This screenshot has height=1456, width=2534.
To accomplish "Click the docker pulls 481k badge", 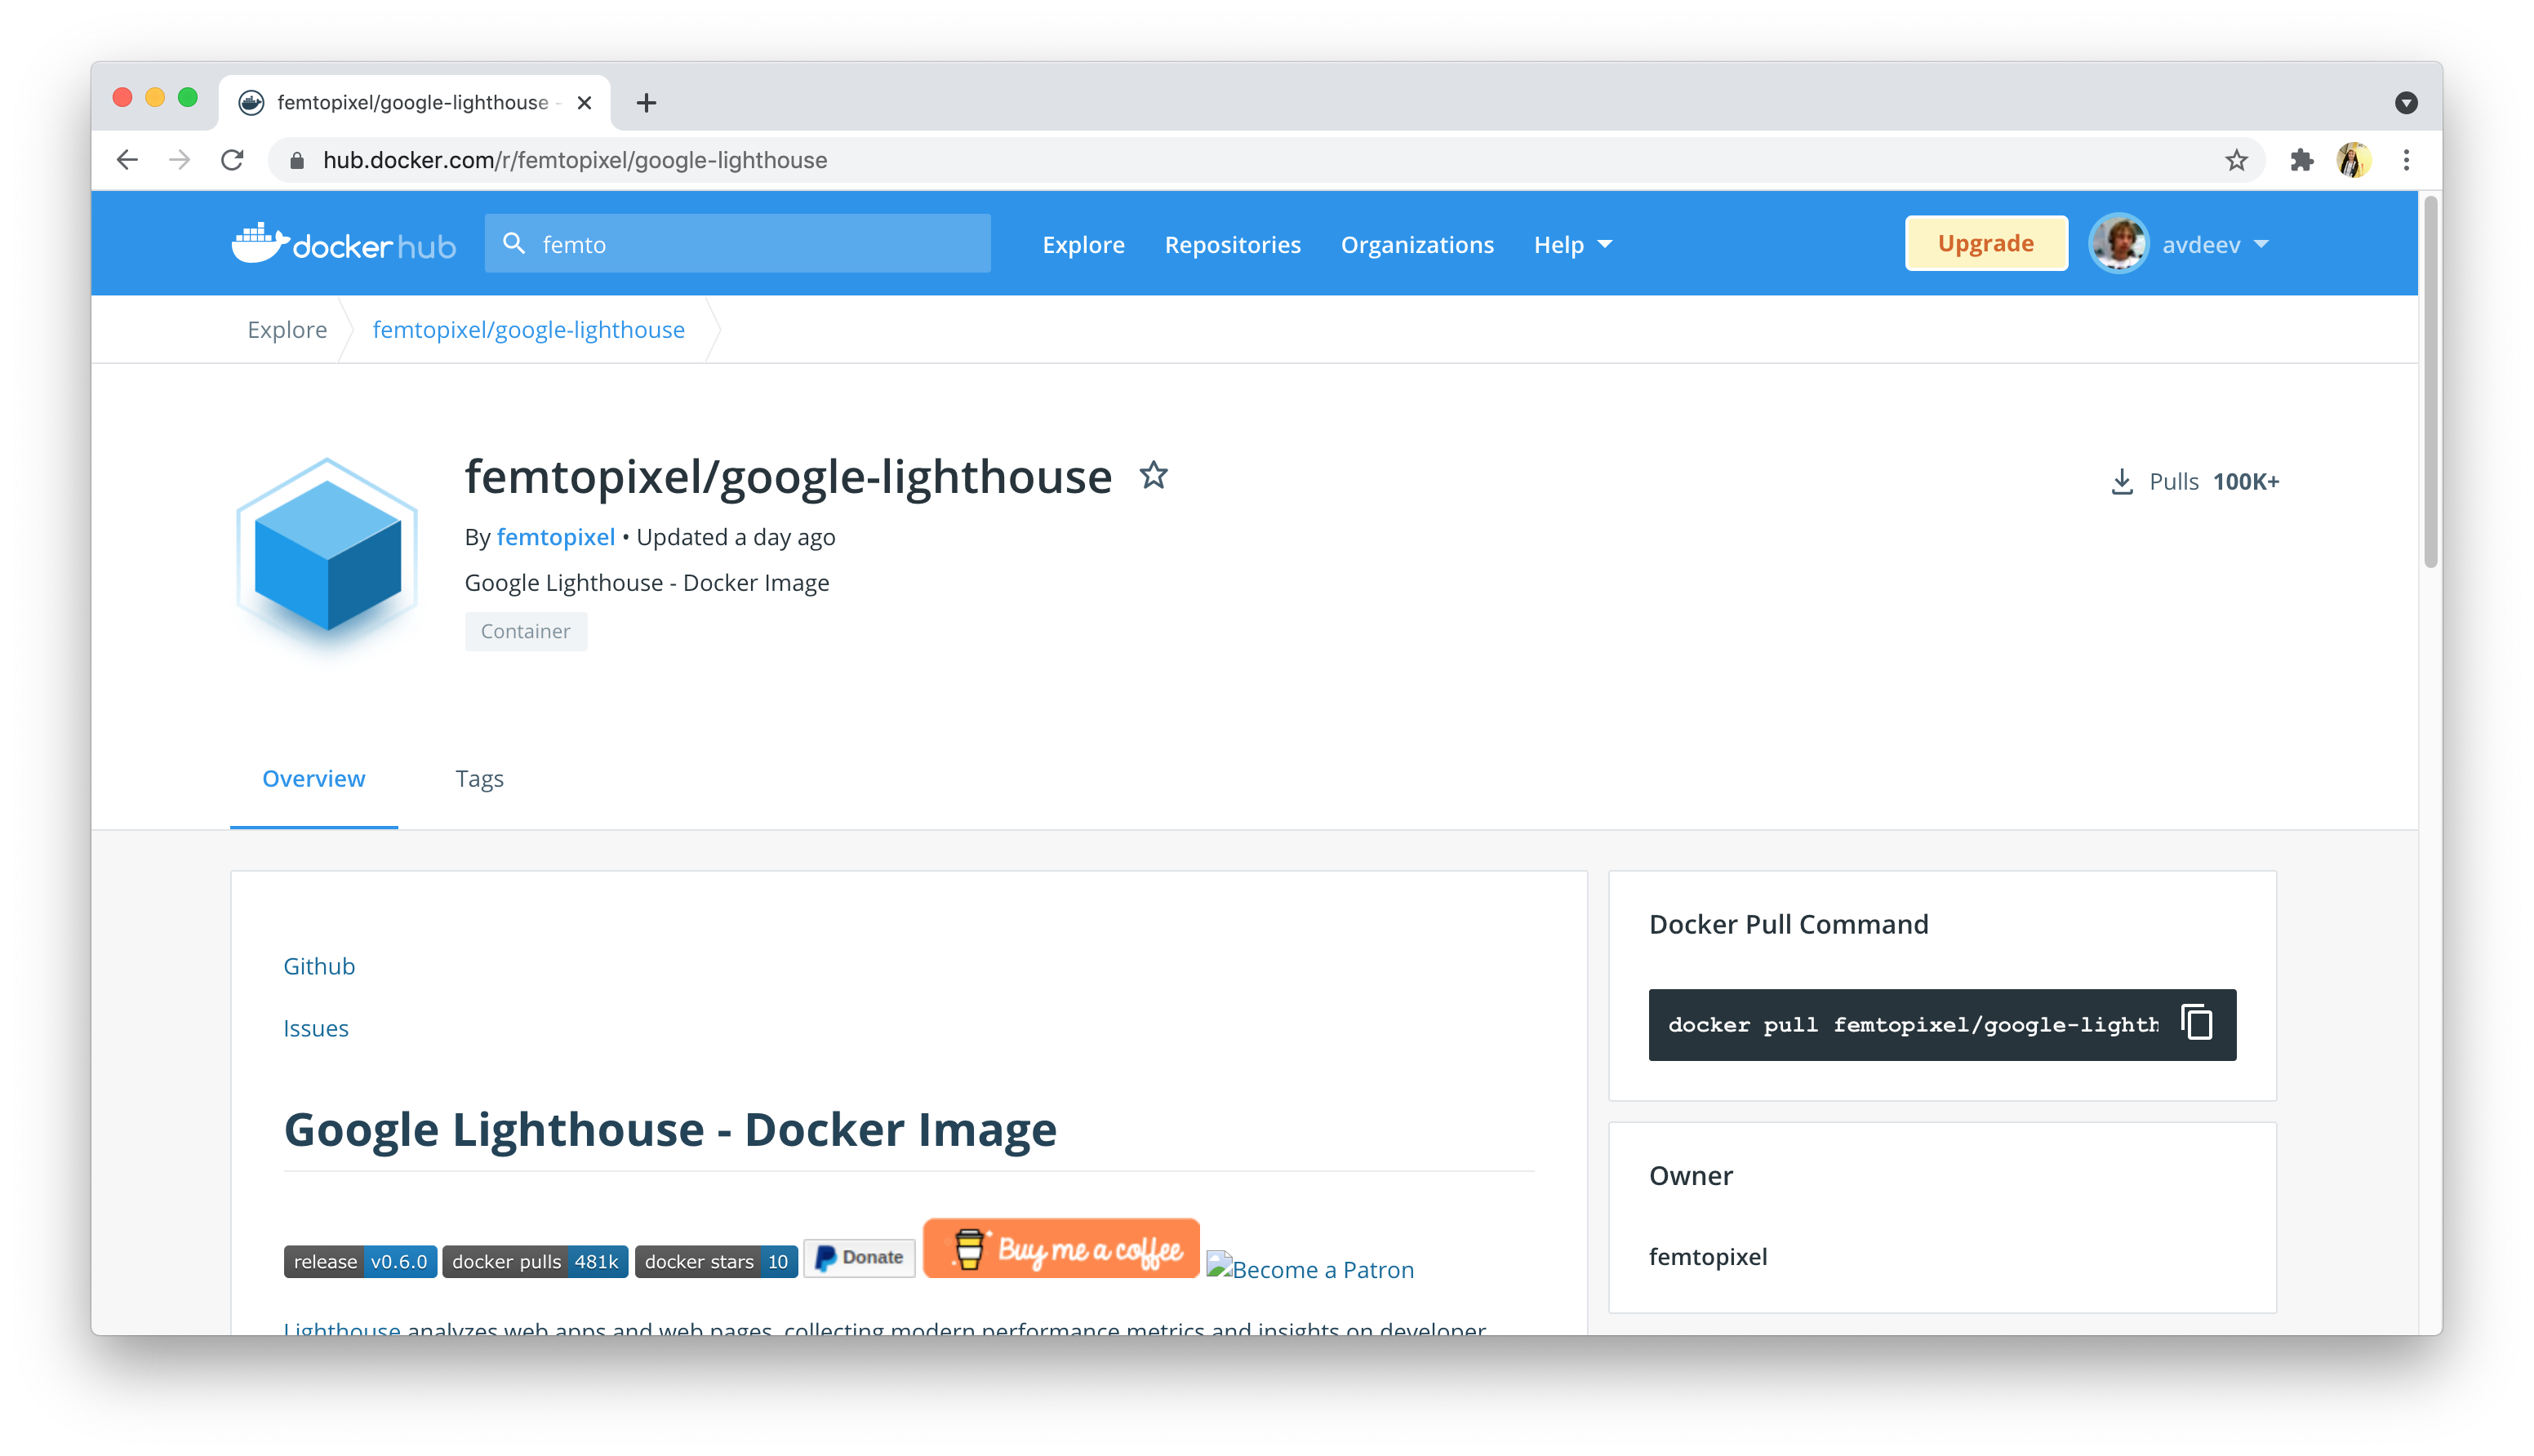I will pos(535,1261).
